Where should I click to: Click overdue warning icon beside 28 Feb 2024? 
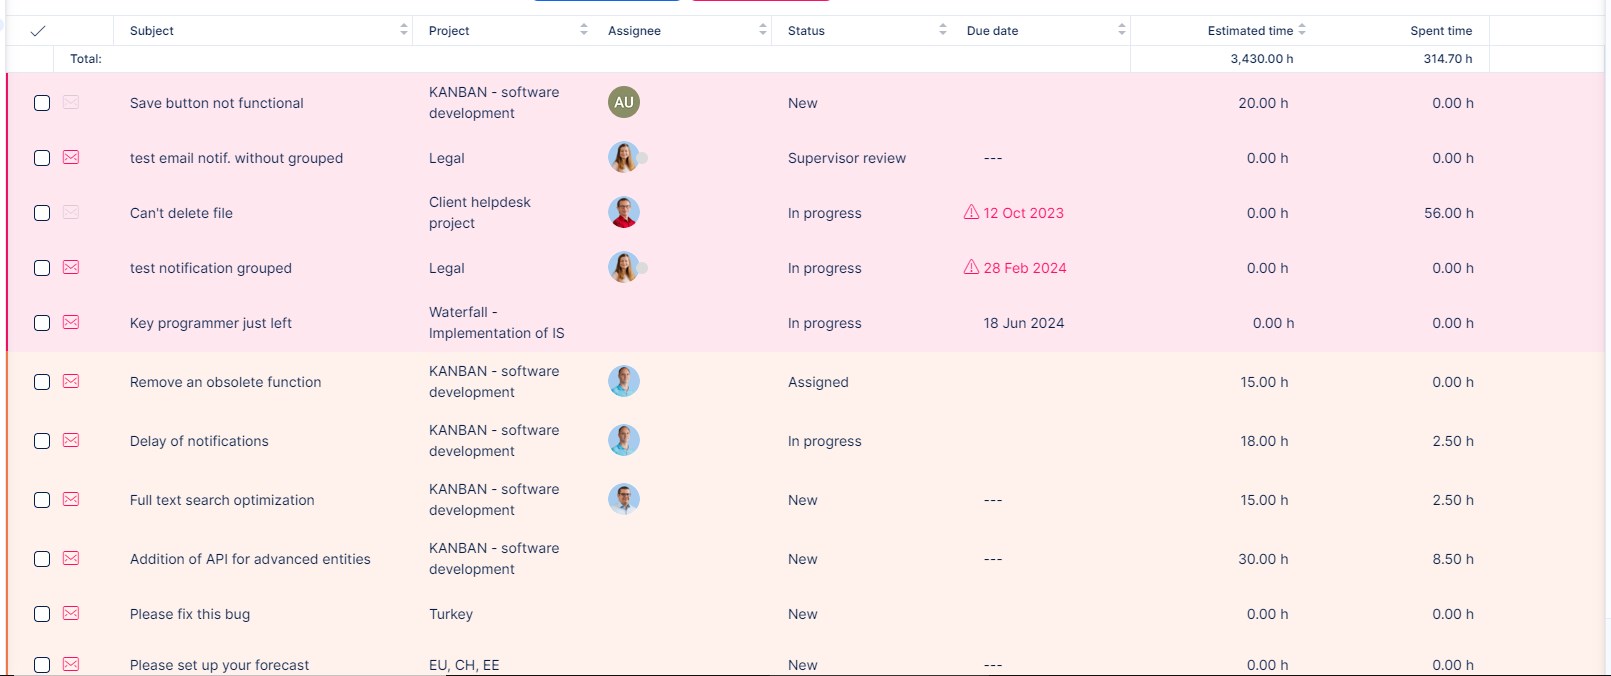[x=971, y=267]
